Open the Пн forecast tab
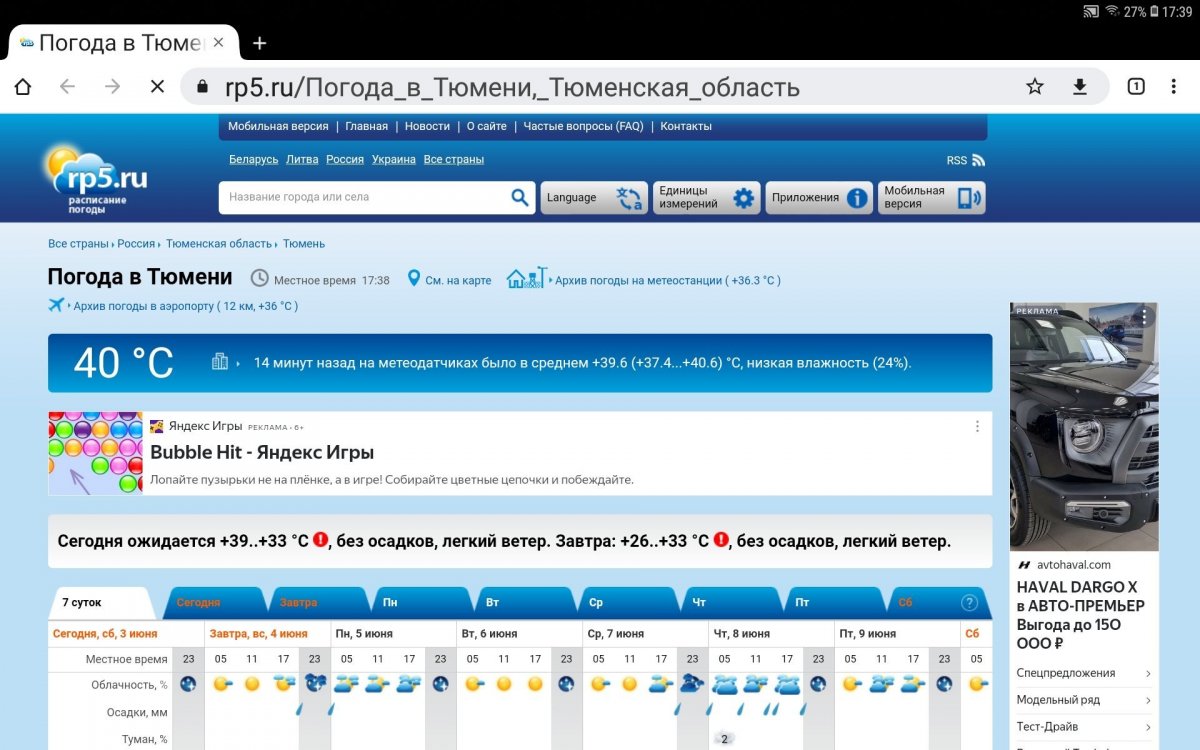This screenshot has height=750, width=1200. tap(391, 603)
